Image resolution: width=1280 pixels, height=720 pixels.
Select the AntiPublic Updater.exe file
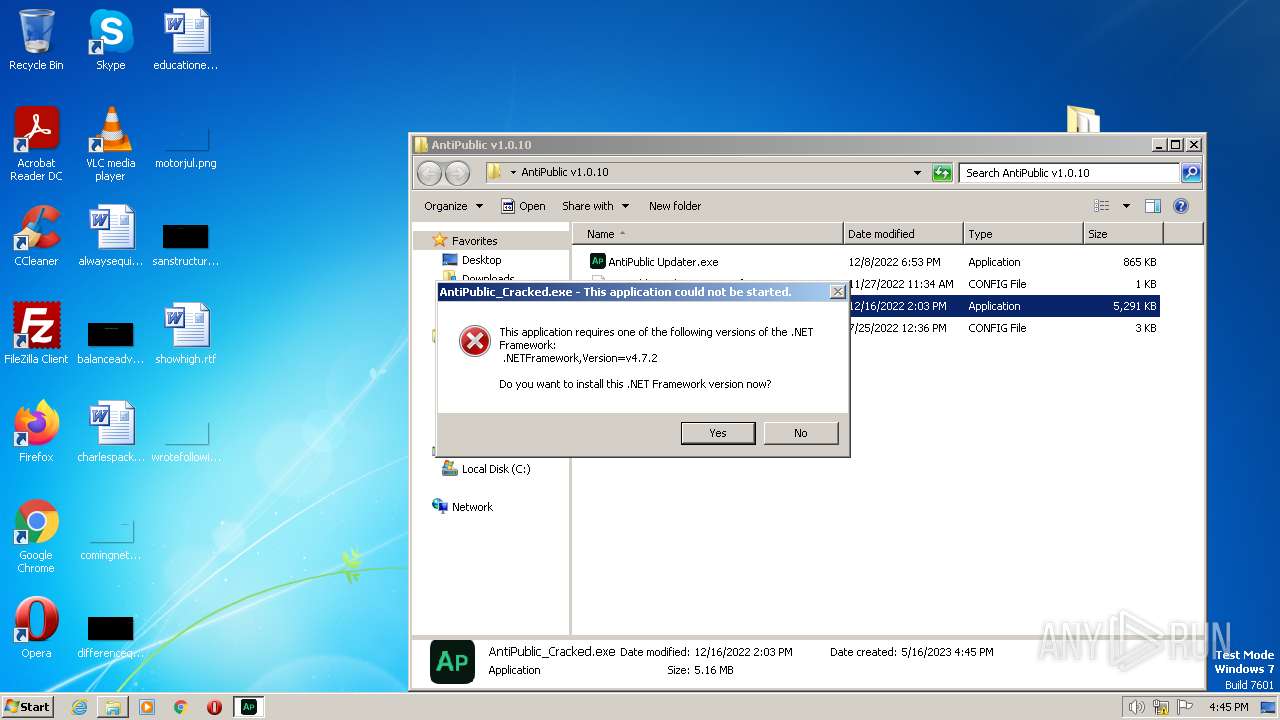coord(663,262)
